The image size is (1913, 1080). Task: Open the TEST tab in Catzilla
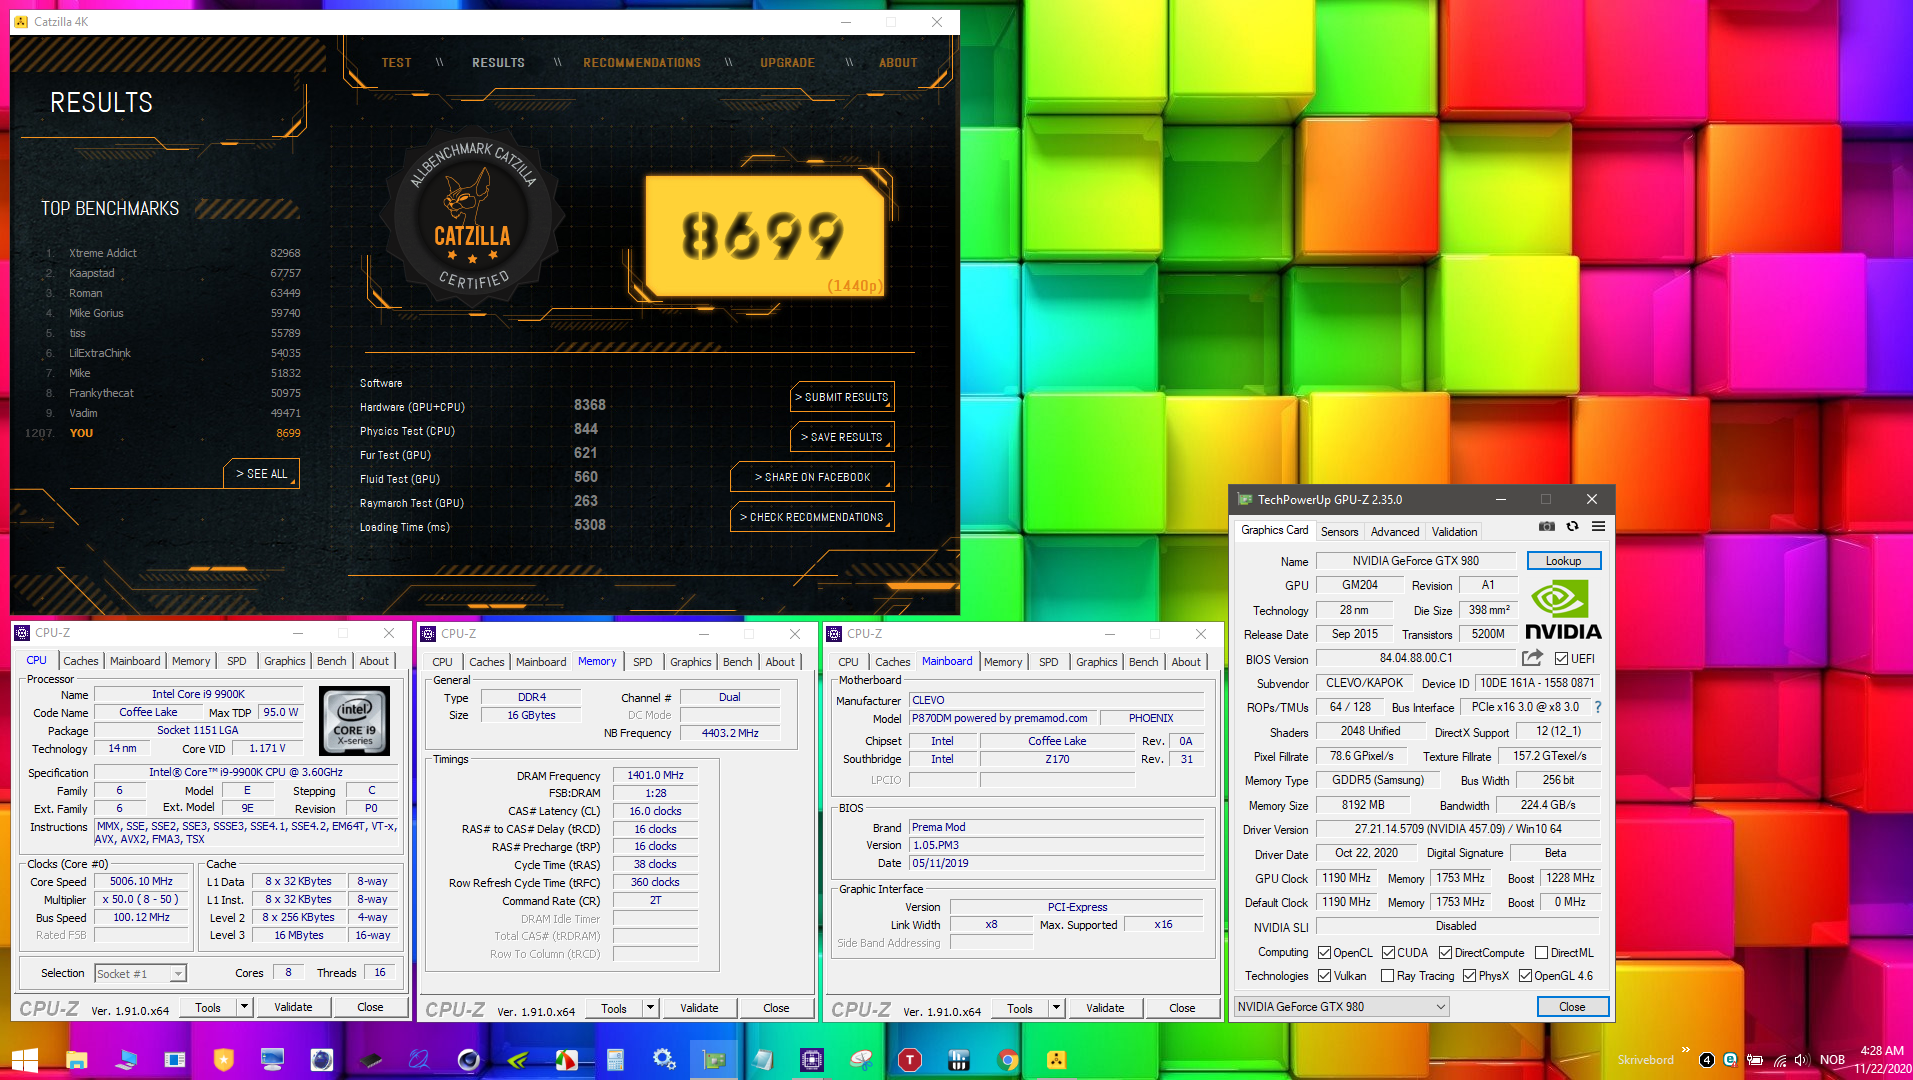point(396,62)
